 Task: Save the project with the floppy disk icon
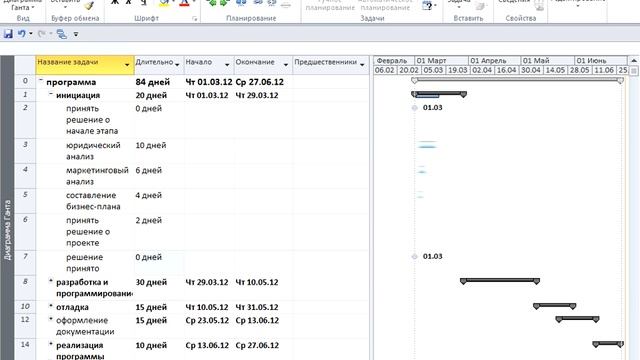[x=8, y=34]
